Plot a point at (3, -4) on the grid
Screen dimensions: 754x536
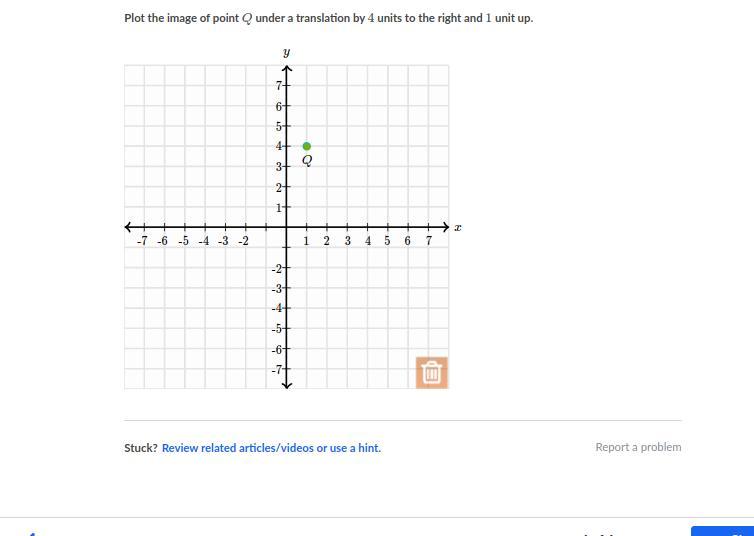(348, 308)
